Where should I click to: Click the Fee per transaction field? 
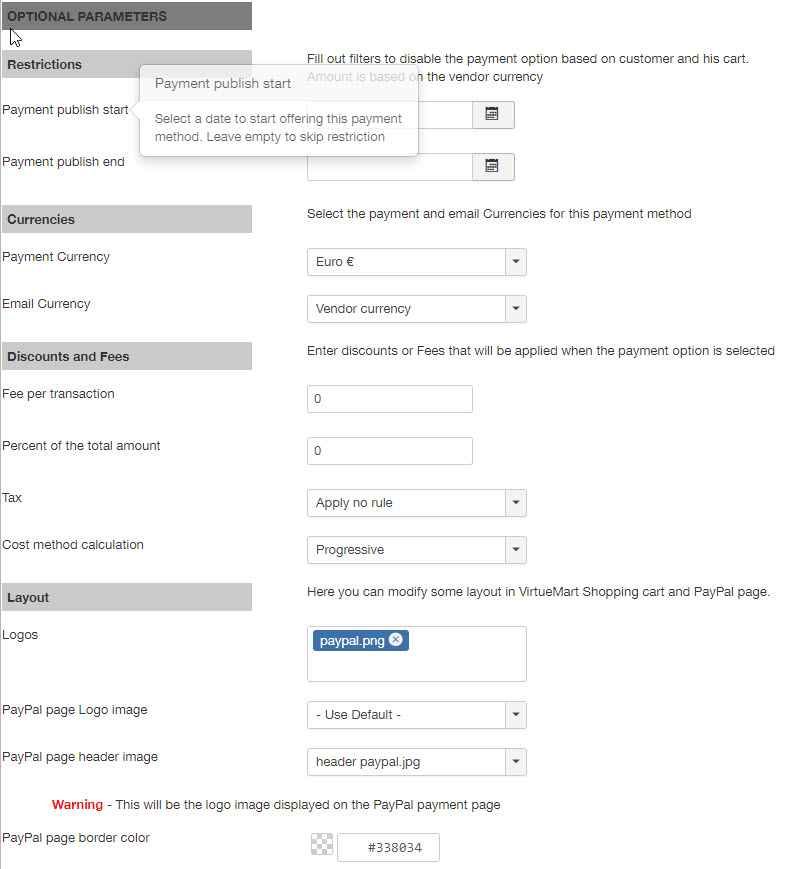[x=389, y=399]
